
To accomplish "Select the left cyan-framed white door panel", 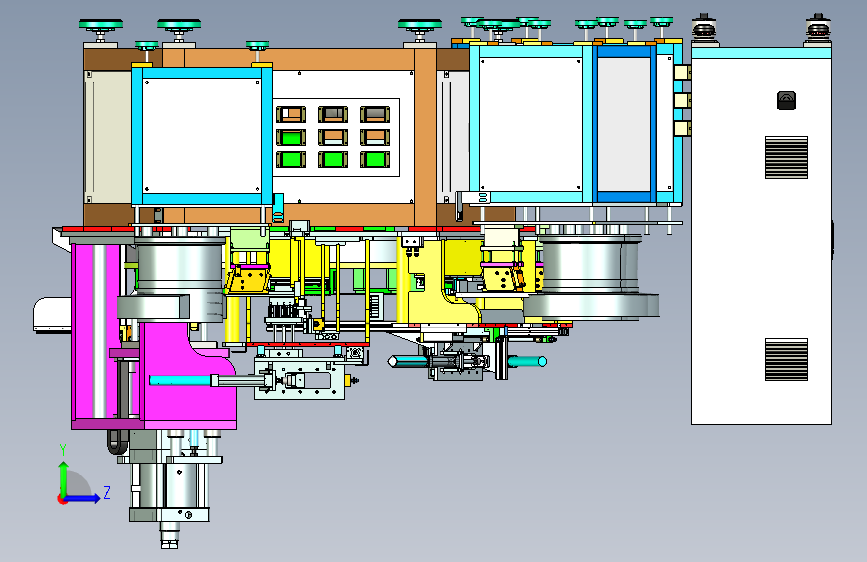I will coord(202,136).
